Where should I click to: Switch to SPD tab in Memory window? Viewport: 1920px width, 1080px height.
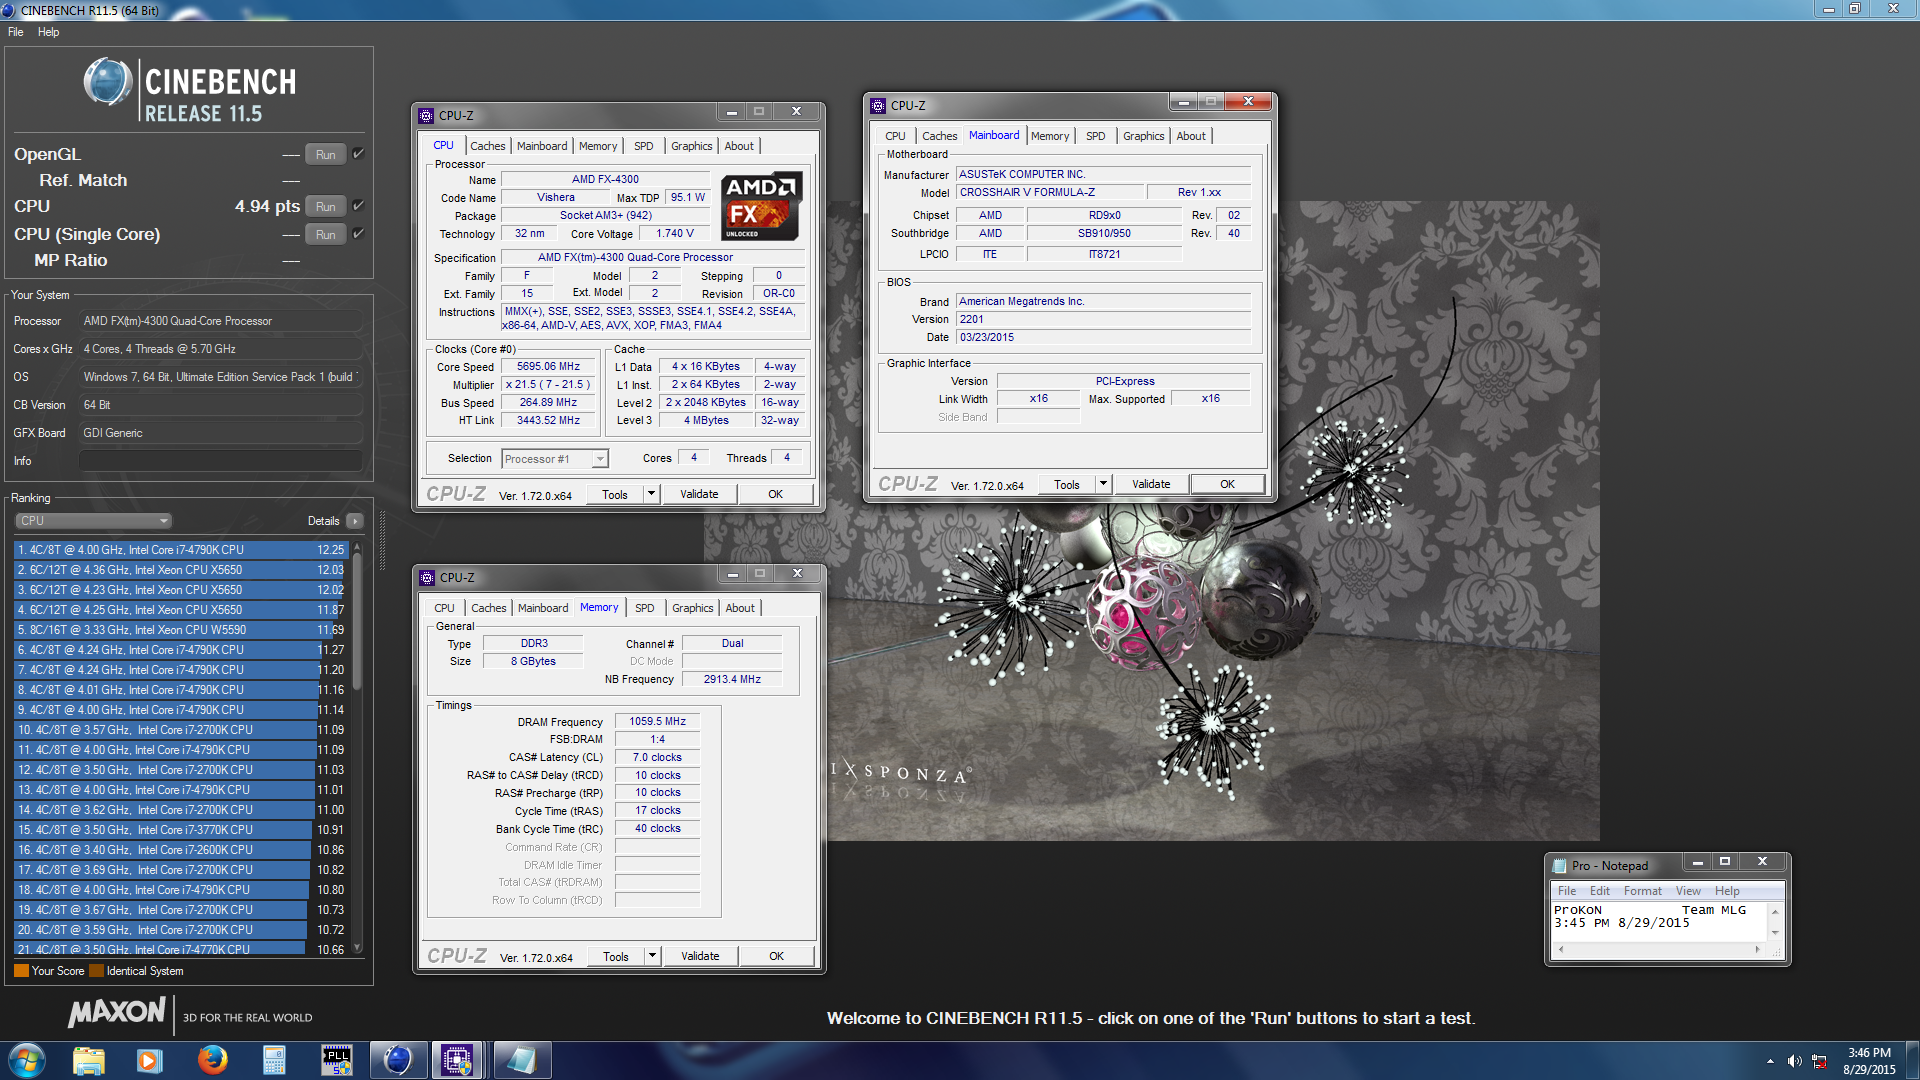(645, 608)
